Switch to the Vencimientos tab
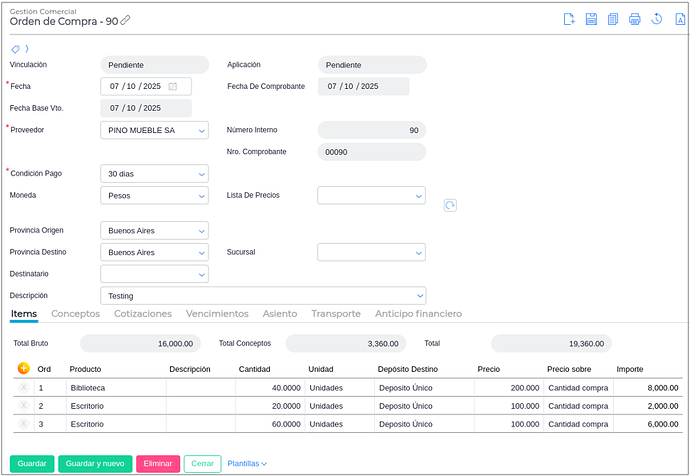Image resolution: width=690 pixels, height=476 pixels. (217, 314)
